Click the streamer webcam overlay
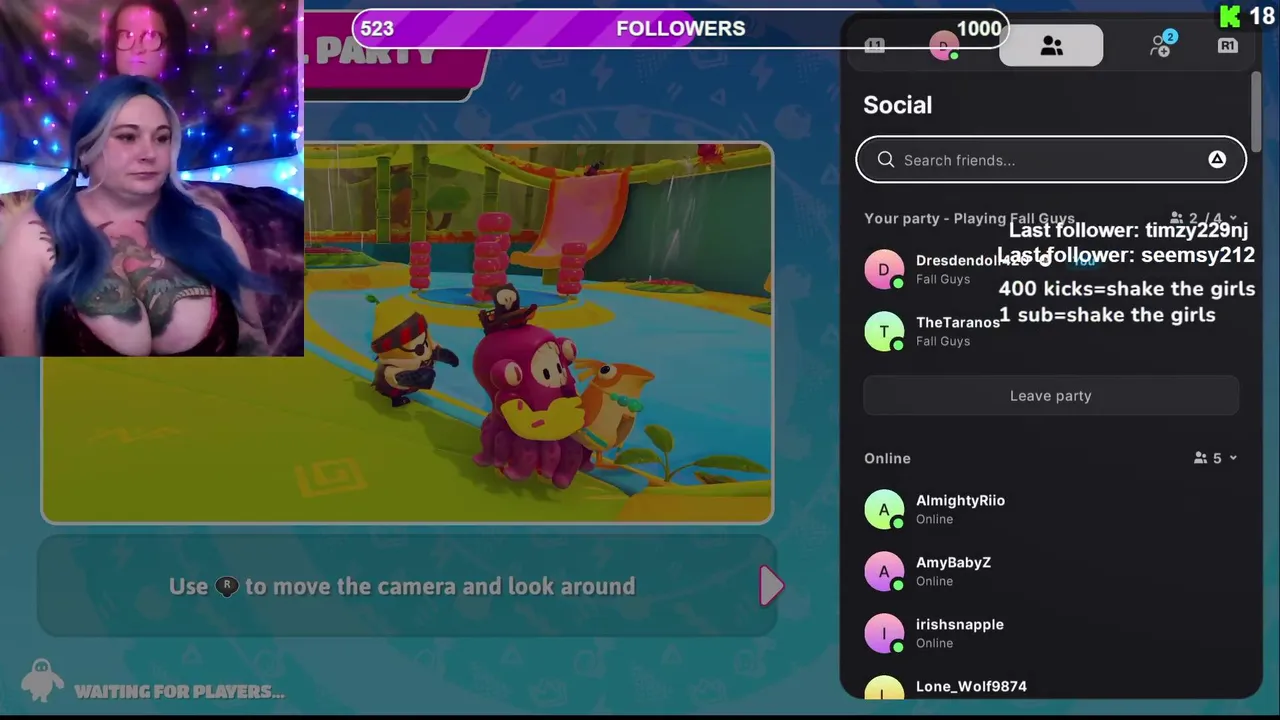Image resolution: width=1280 pixels, height=720 pixels. pyautogui.click(x=152, y=178)
